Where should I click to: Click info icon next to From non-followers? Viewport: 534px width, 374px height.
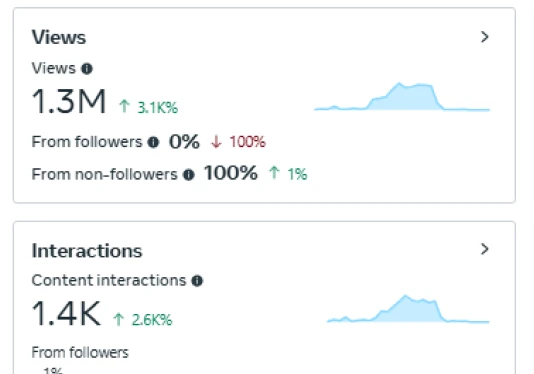(x=189, y=175)
